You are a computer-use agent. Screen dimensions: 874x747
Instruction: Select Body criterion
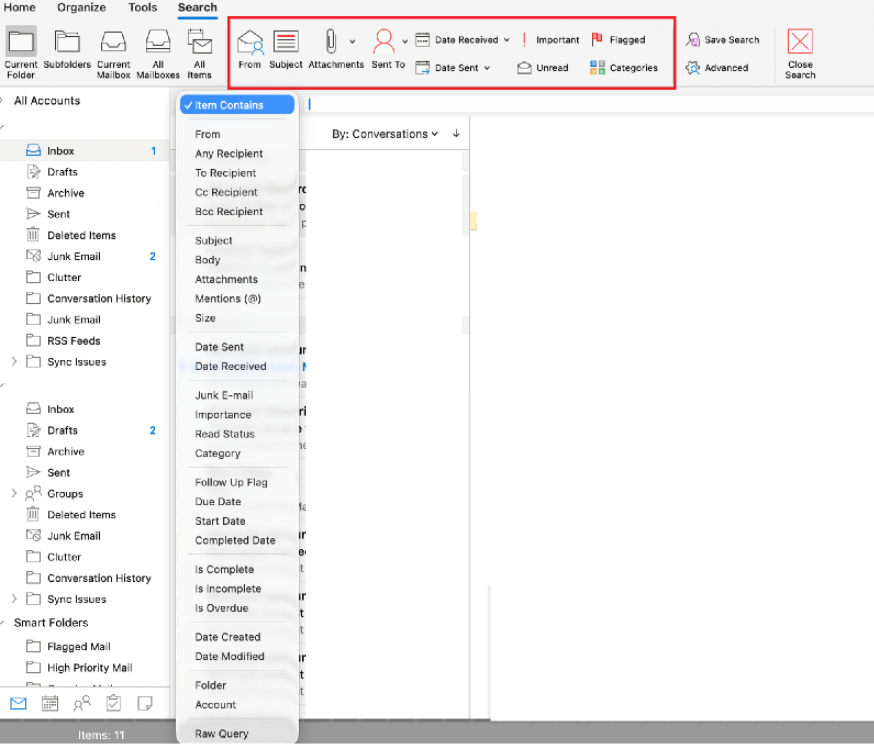coord(207,260)
